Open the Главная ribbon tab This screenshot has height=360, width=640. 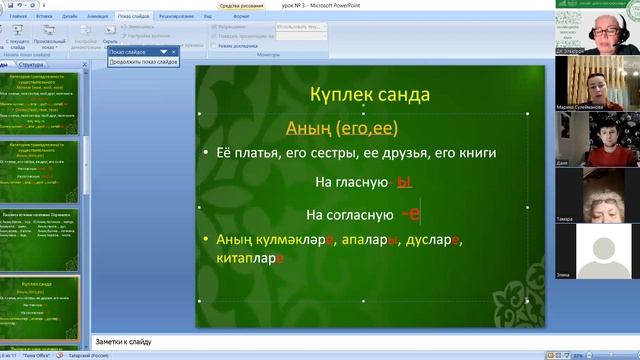pos(18,16)
